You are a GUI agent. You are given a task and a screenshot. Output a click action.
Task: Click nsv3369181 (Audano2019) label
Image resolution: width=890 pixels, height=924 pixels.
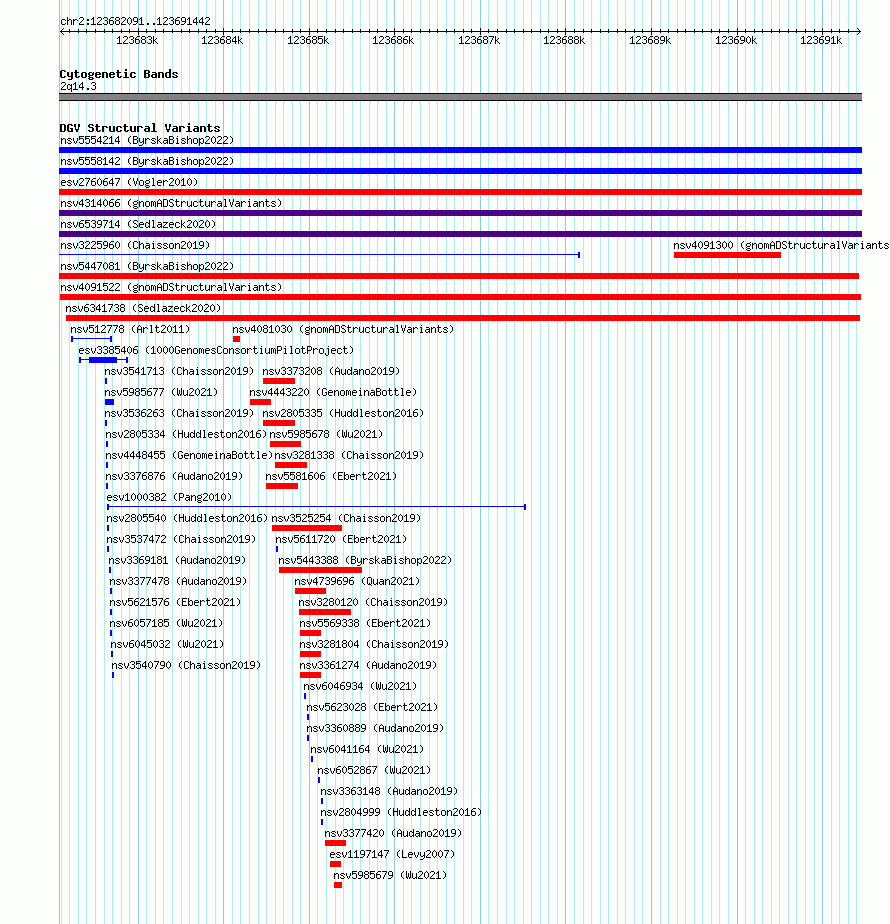[177, 560]
